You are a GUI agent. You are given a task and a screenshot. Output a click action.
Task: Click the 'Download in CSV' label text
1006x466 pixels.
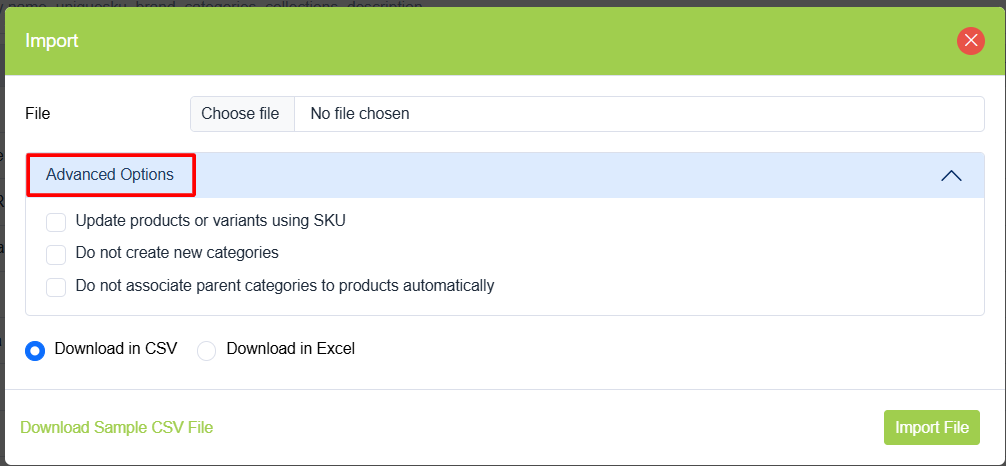(x=116, y=349)
